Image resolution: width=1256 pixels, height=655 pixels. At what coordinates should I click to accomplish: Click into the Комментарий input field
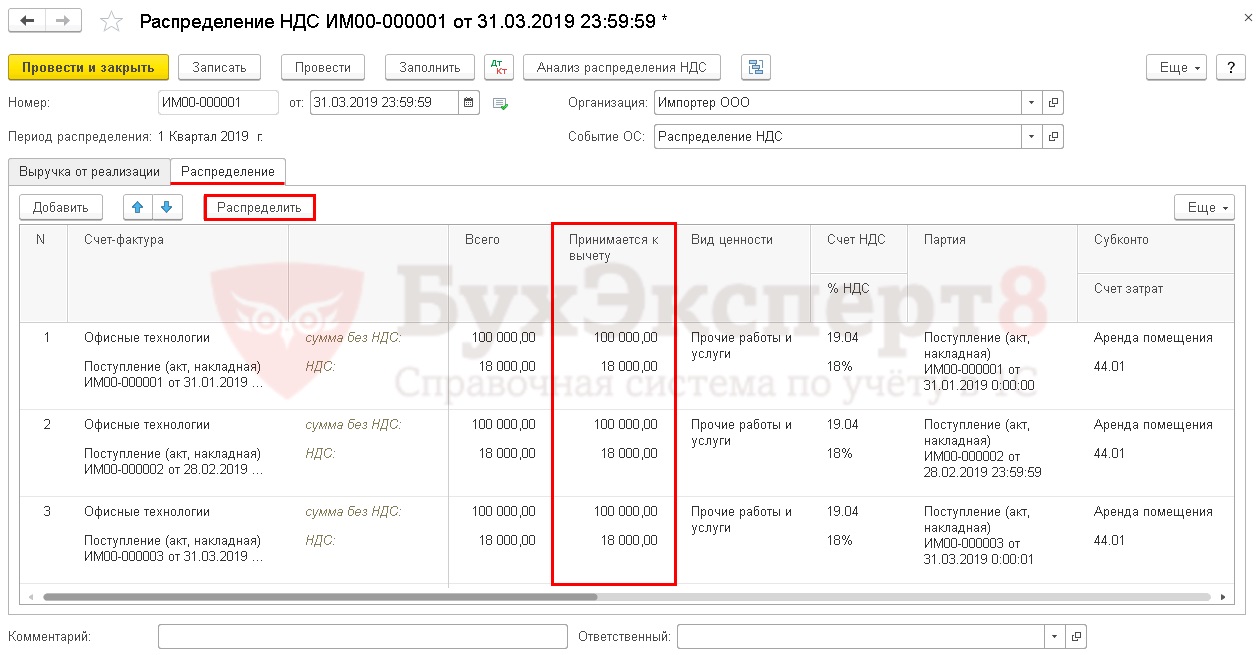(362, 636)
